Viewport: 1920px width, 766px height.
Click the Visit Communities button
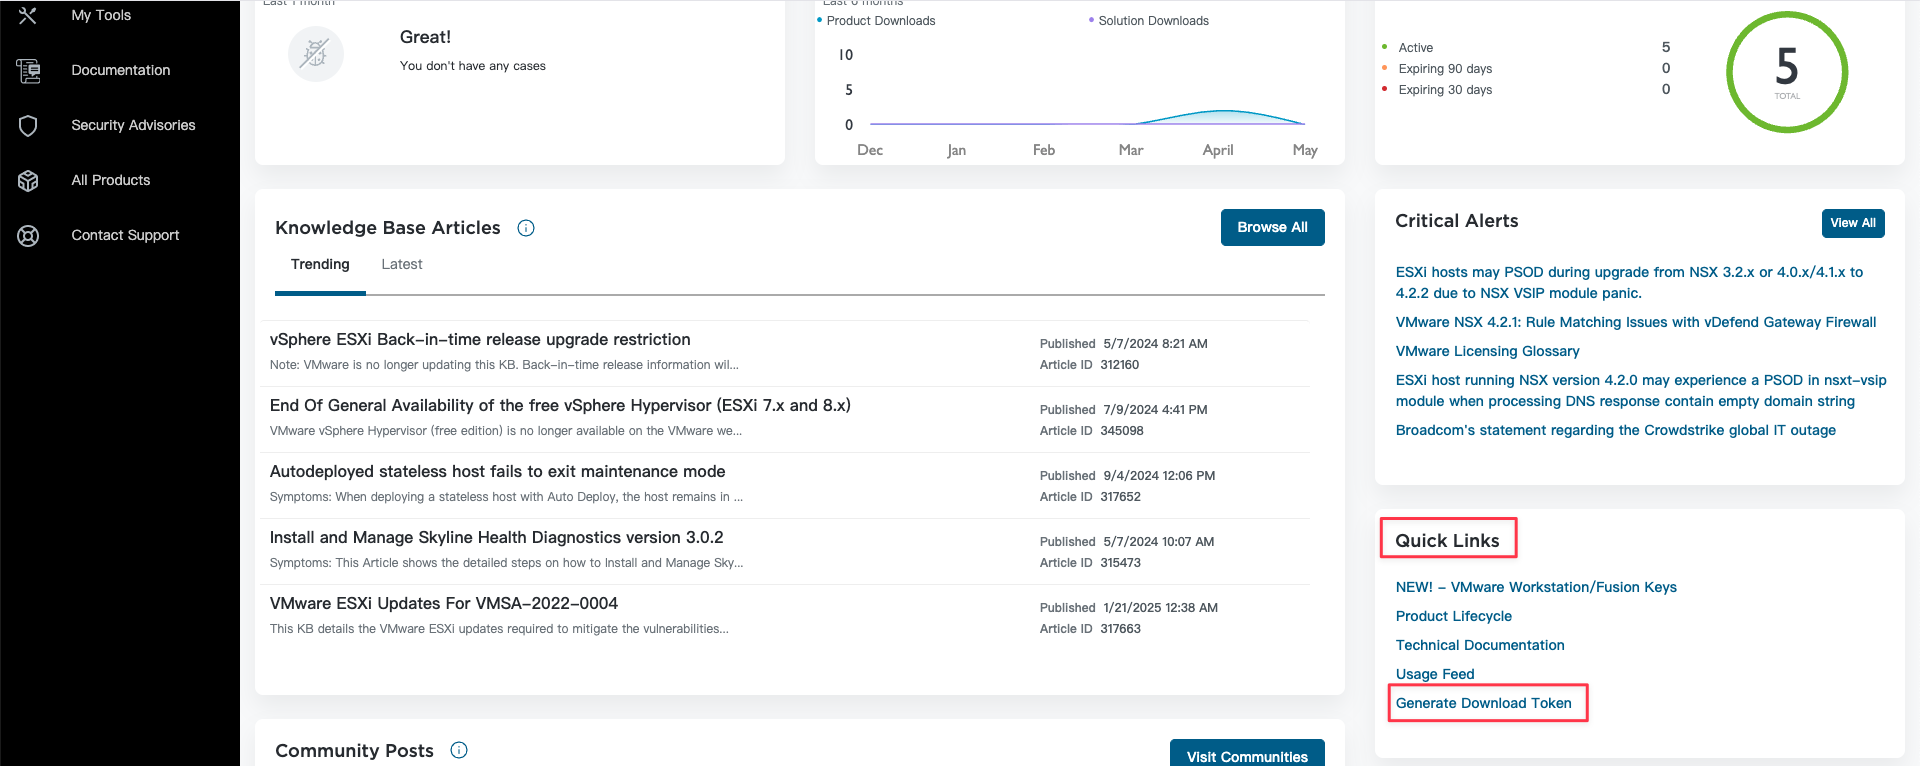click(1247, 755)
